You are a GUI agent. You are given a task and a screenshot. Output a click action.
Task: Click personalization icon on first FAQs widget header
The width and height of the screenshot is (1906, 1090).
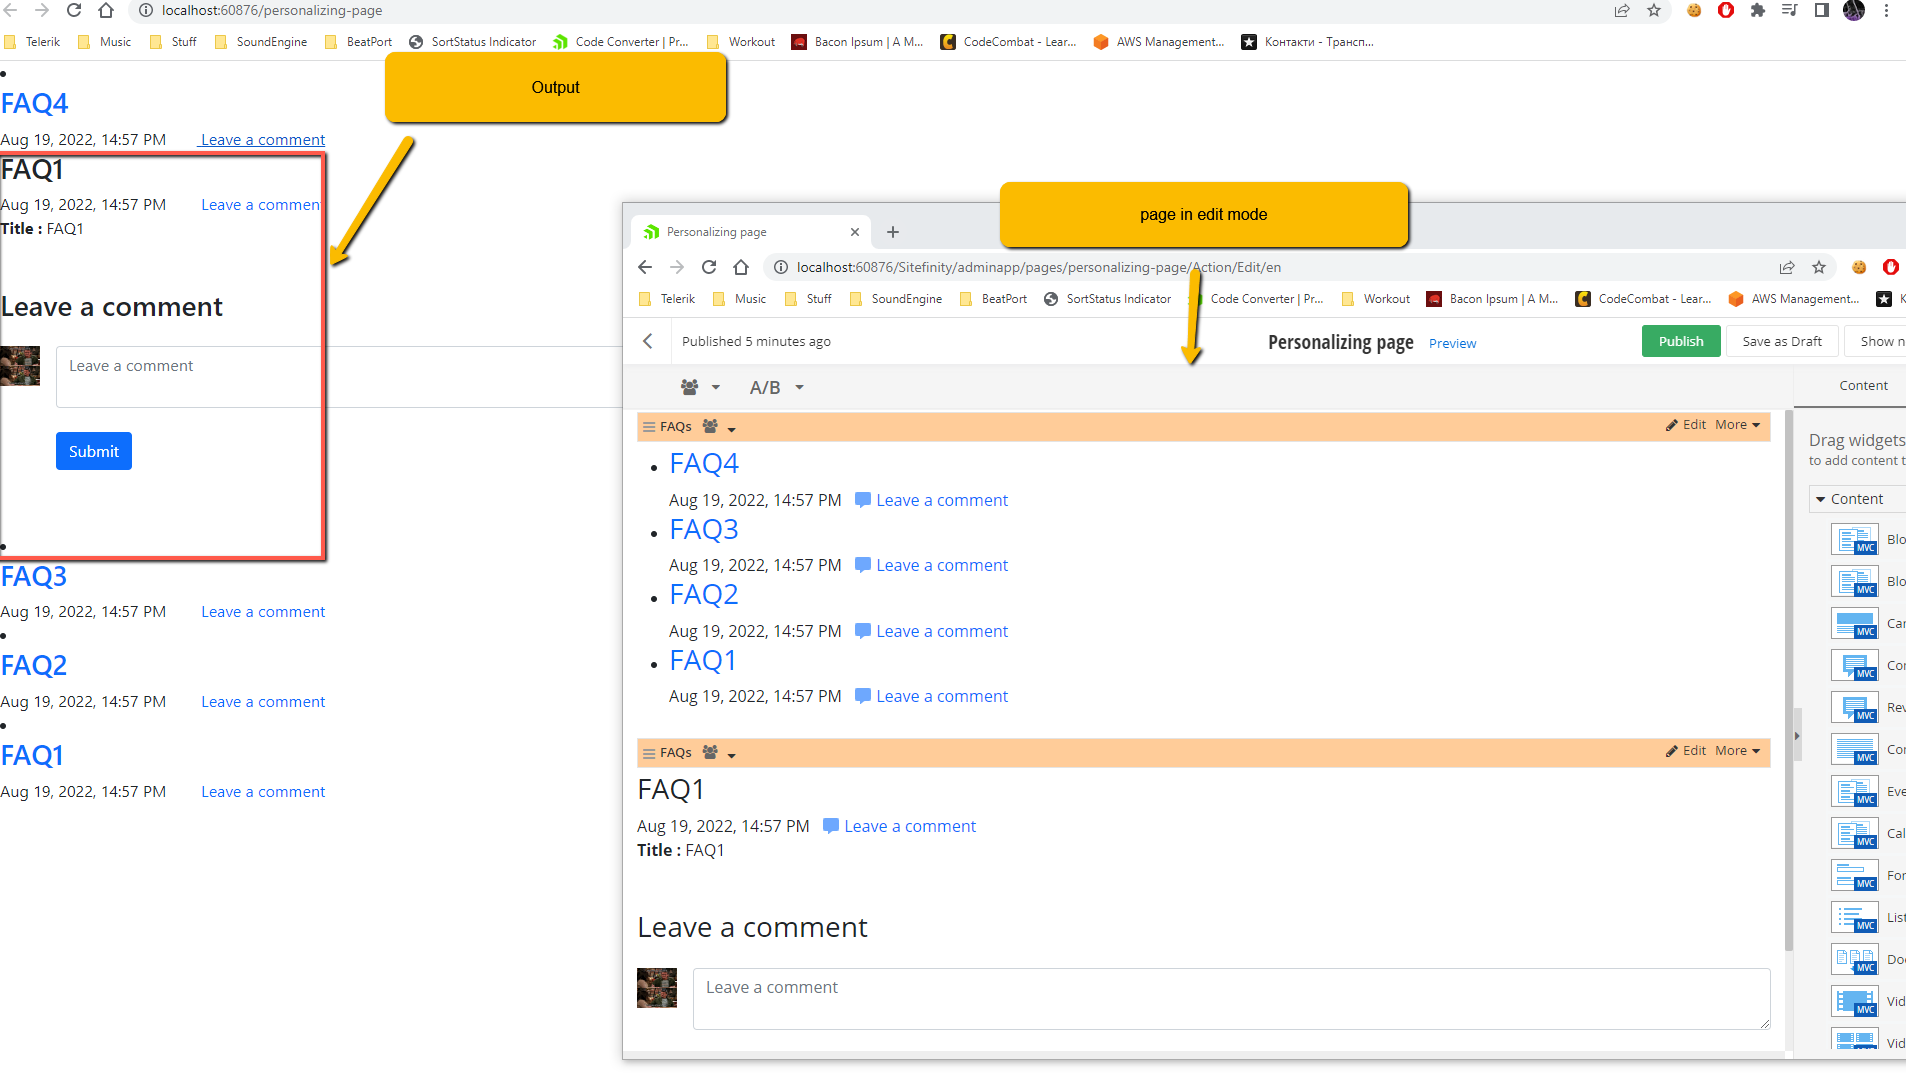(718, 427)
